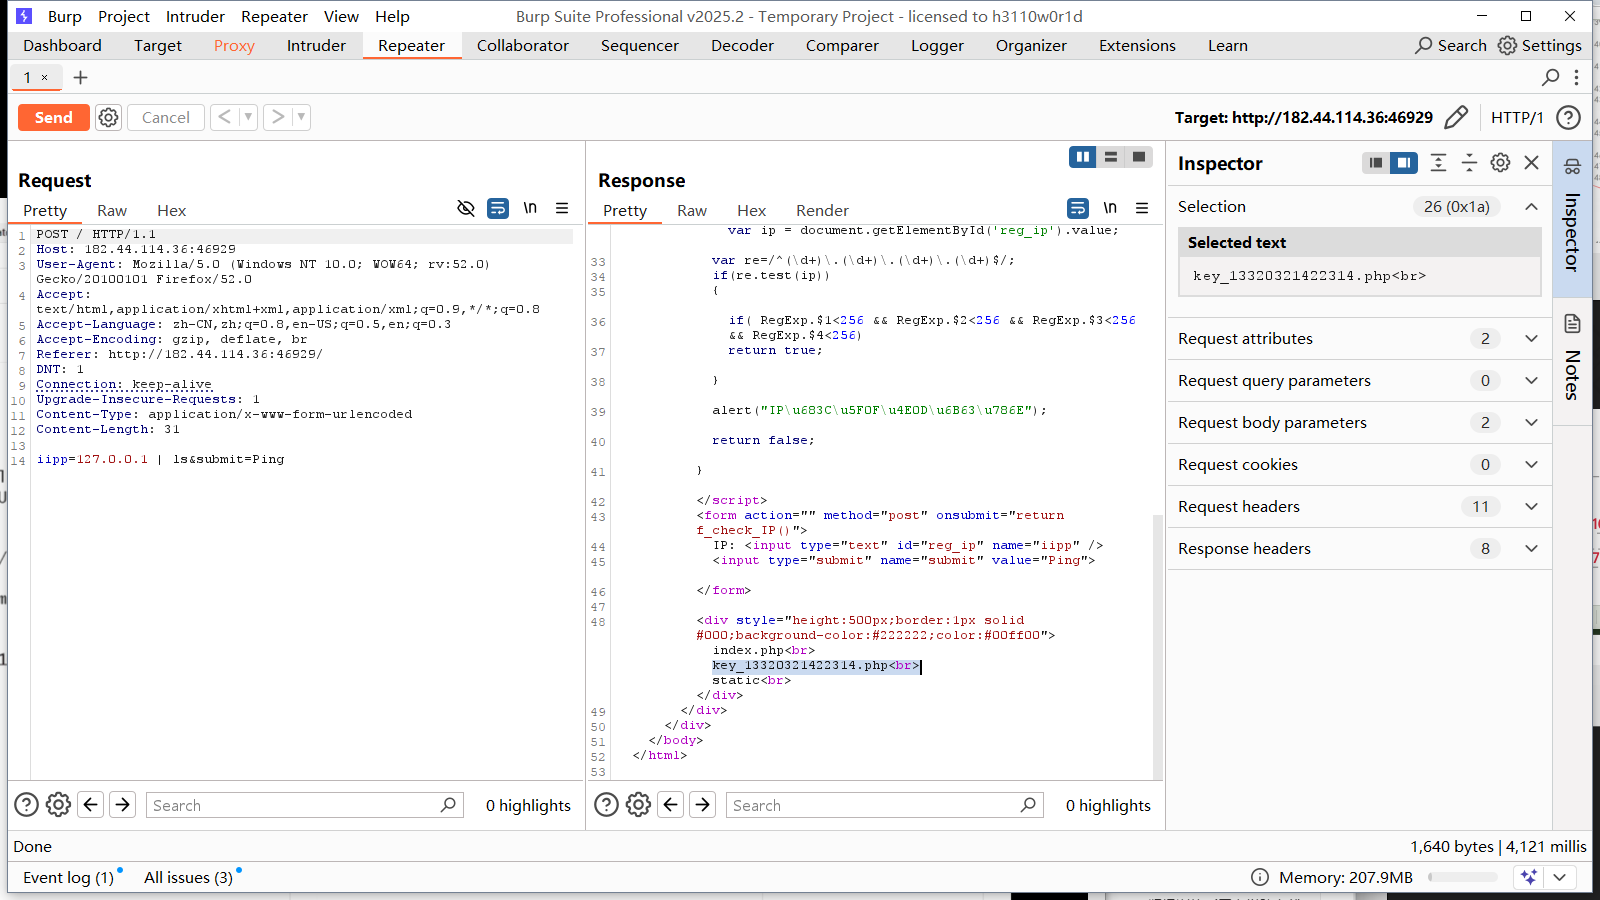Click the memory usage bar
The height and width of the screenshot is (900, 1600).
(1462, 877)
